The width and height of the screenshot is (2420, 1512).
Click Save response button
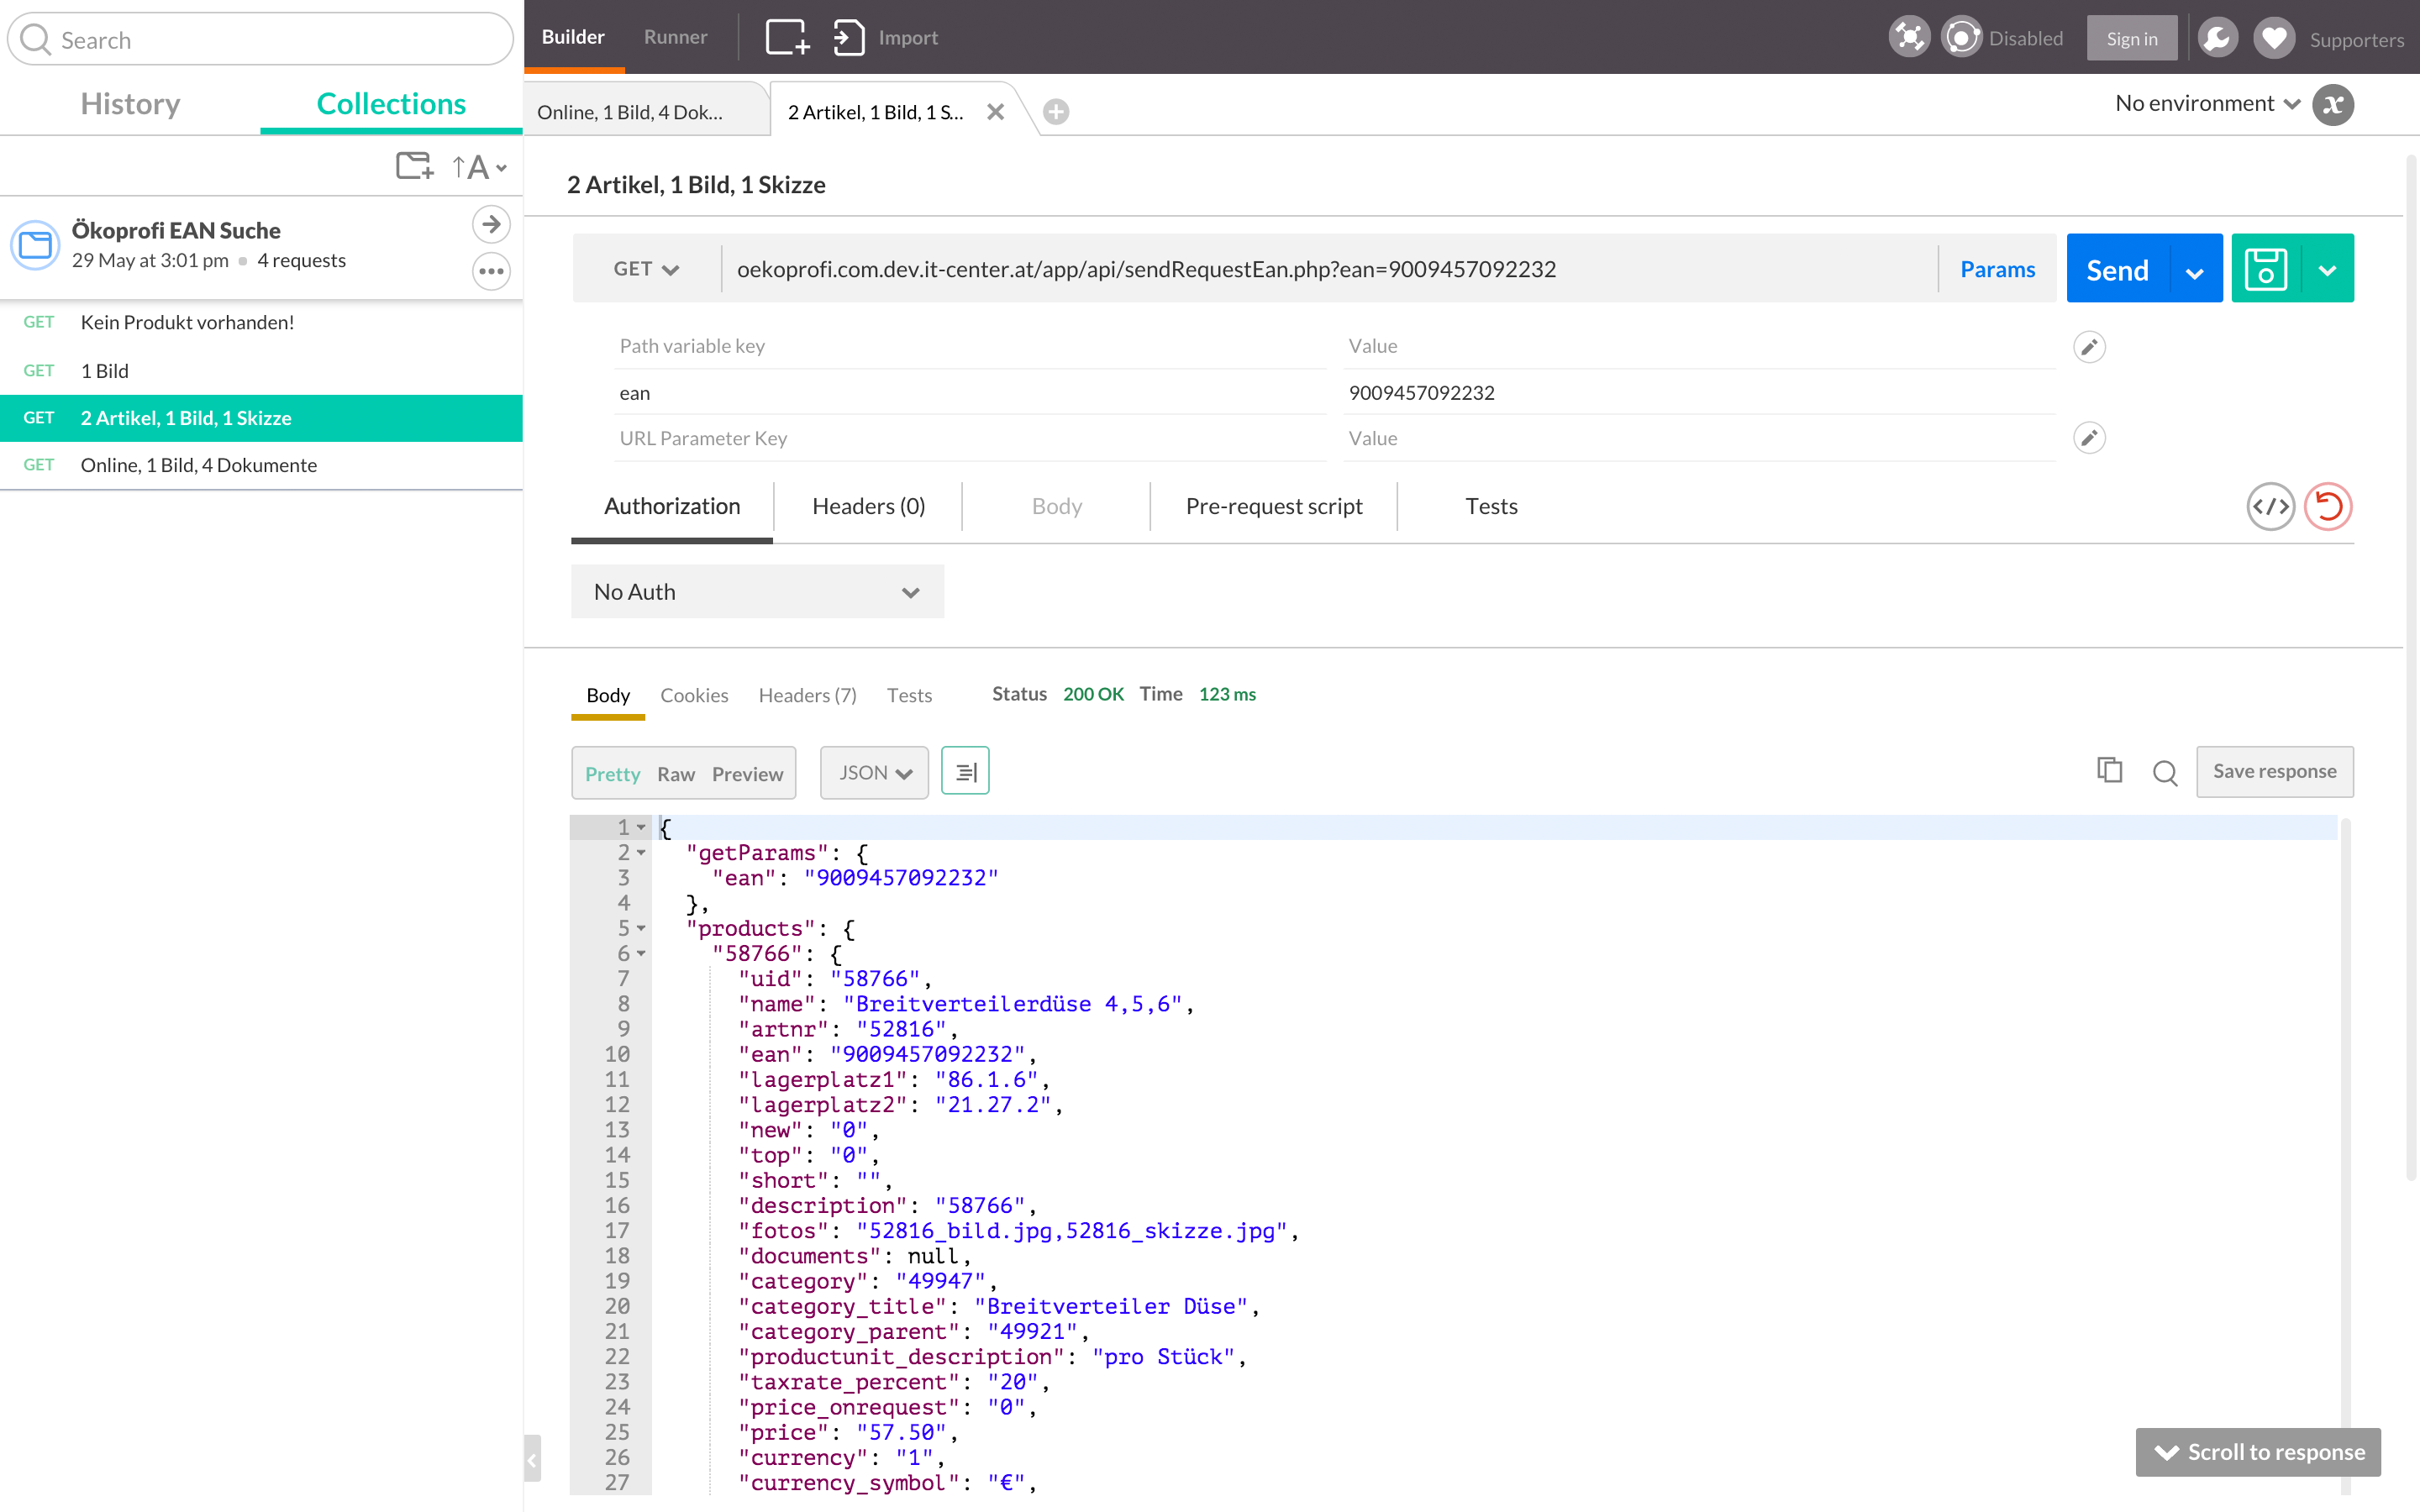[2274, 771]
